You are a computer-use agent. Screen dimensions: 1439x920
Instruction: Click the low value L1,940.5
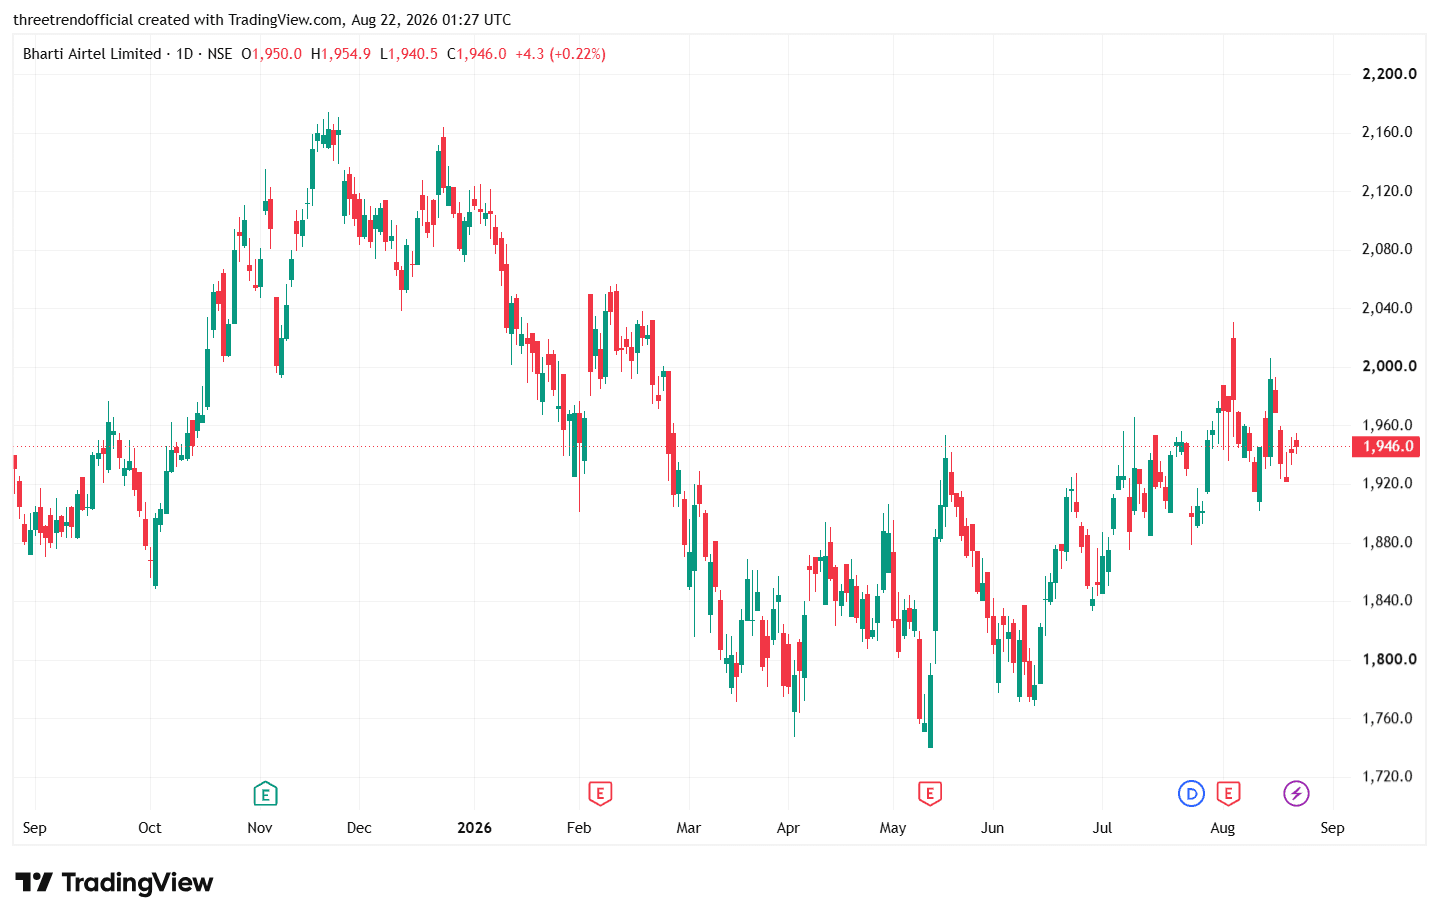pos(409,54)
